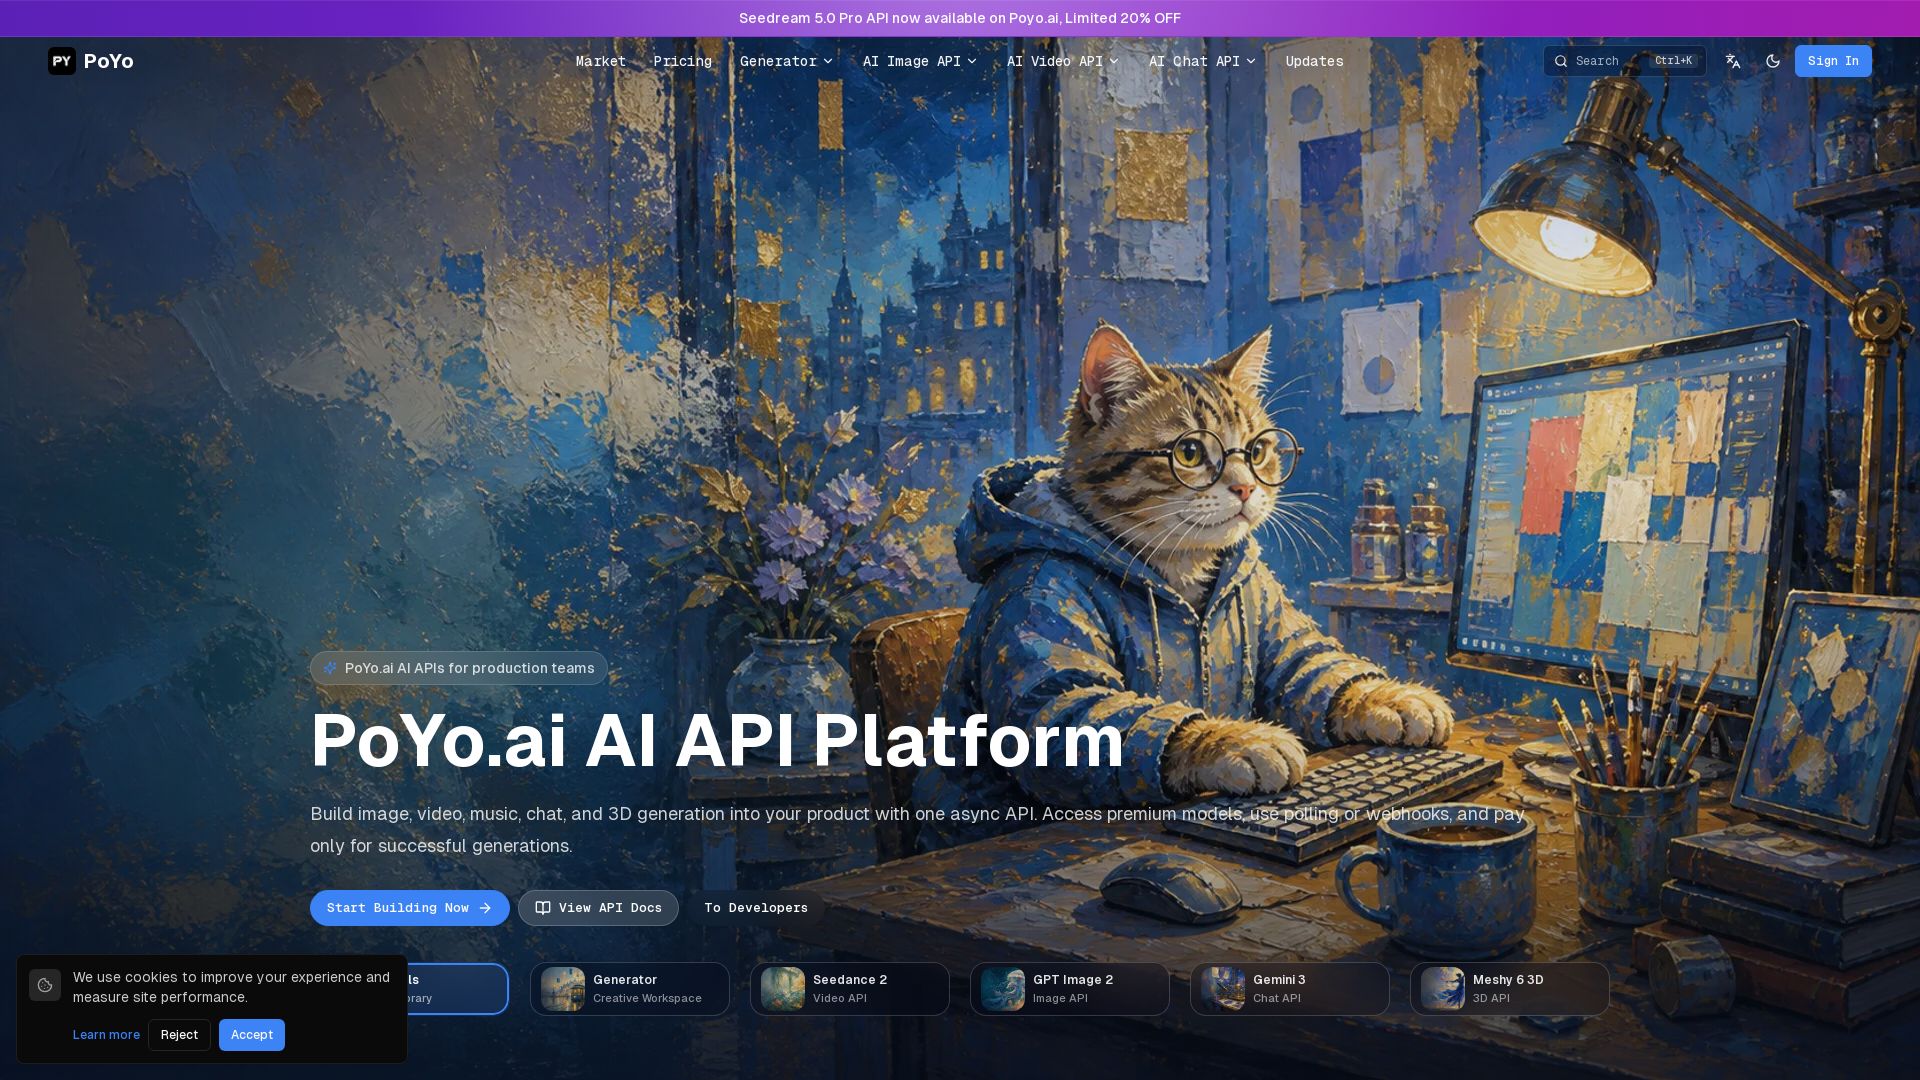Viewport: 1920px width, 1080px height.
Task: Click View API Docs button
Action: (598, 908)
